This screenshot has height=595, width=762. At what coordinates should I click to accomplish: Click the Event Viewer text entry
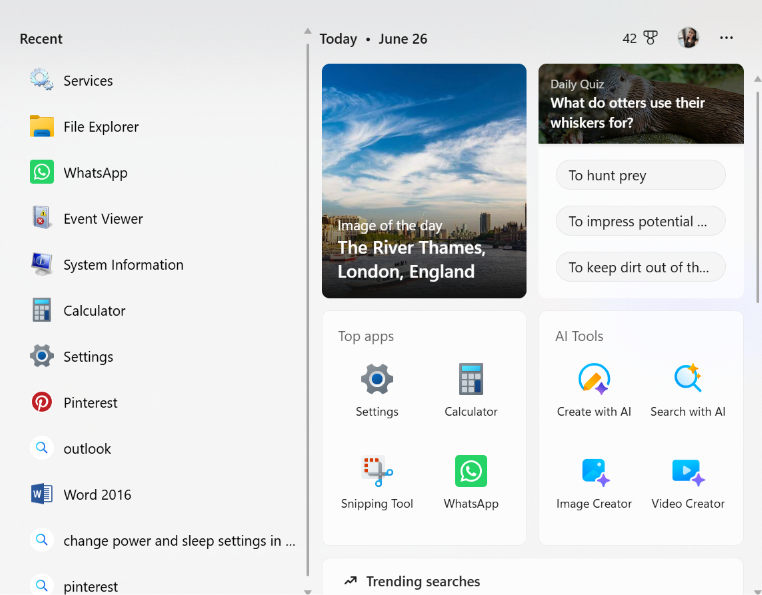pos(103,219)
